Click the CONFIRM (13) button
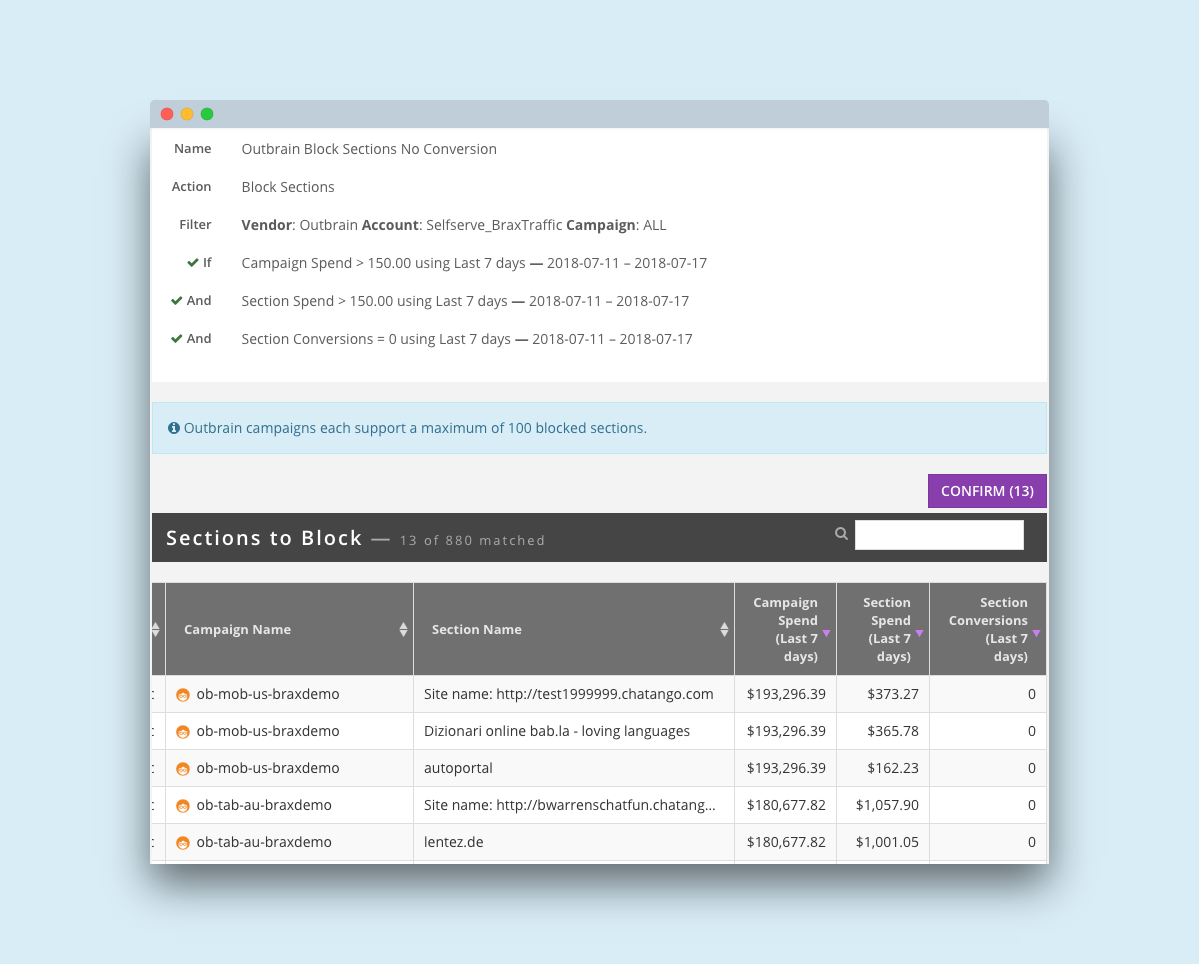The width and height of the screenshot is (1199, 964). [x=986, y=491]
